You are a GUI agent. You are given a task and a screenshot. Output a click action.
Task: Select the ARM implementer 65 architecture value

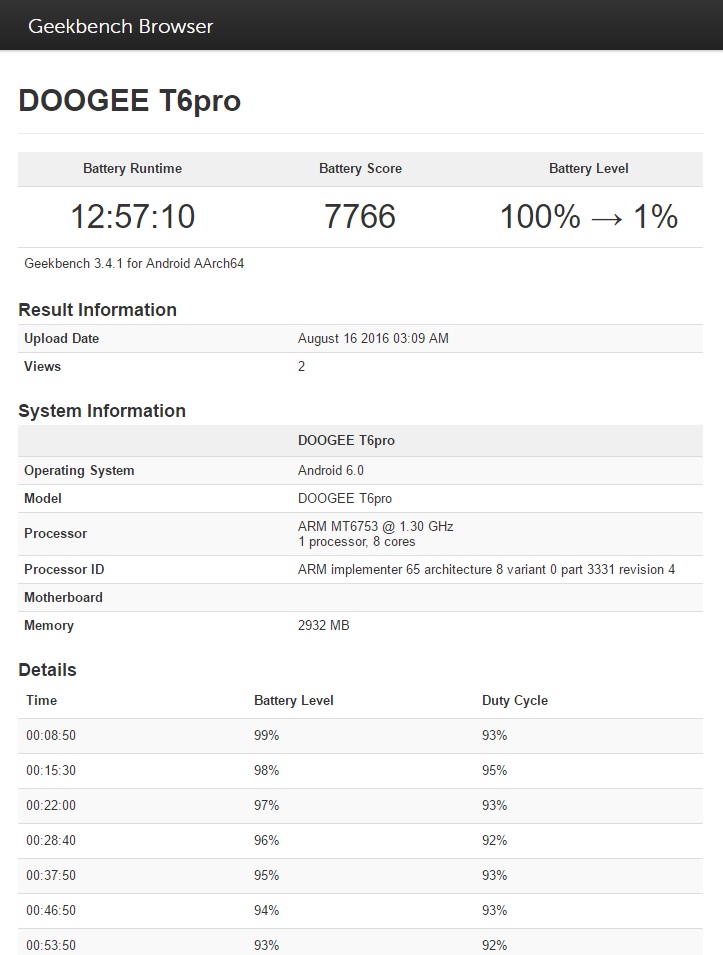click(486, 569)
